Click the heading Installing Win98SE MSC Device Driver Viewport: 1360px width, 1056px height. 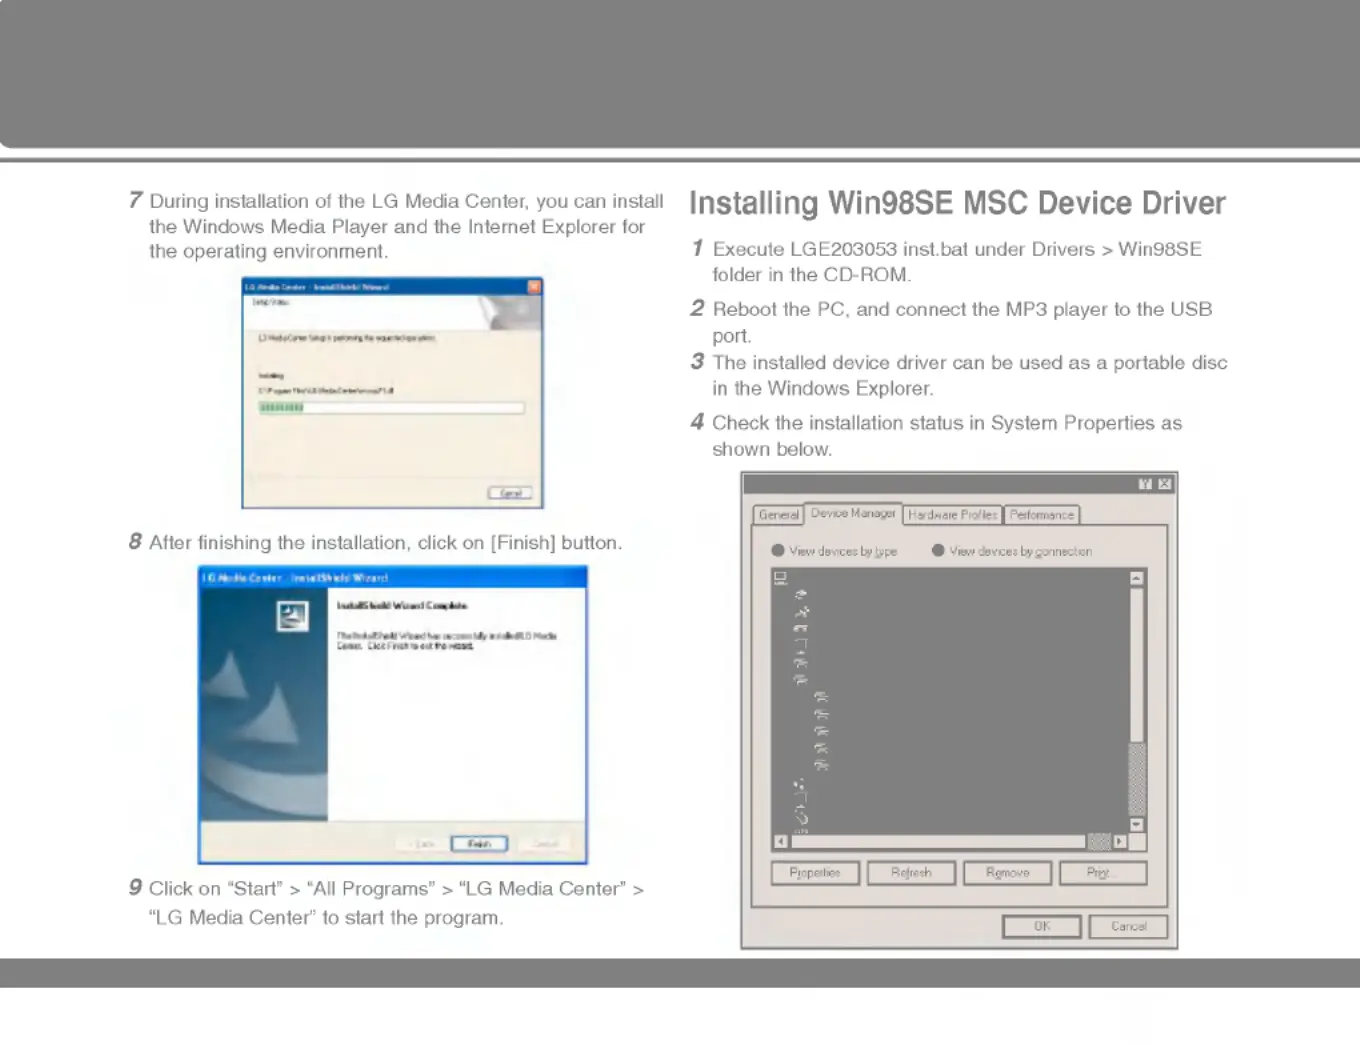pos(957,204)
